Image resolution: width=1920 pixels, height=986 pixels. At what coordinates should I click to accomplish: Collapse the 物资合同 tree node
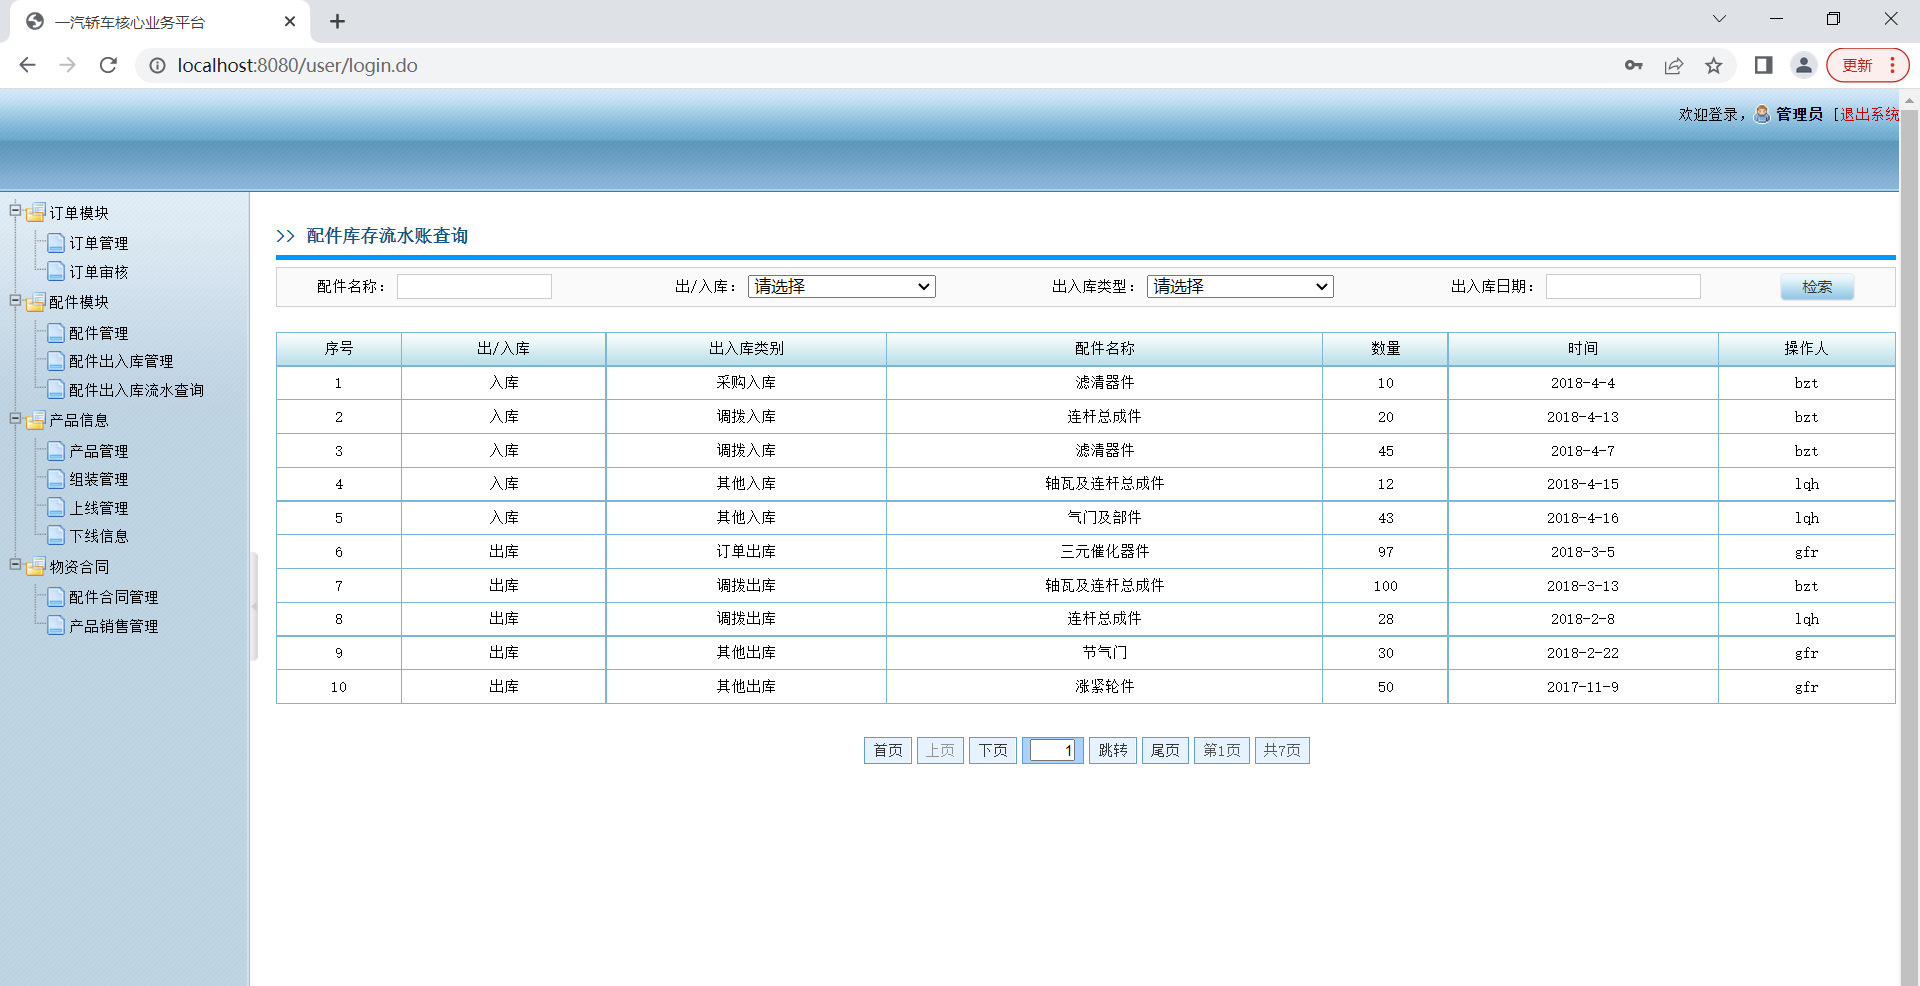point(15,564)
